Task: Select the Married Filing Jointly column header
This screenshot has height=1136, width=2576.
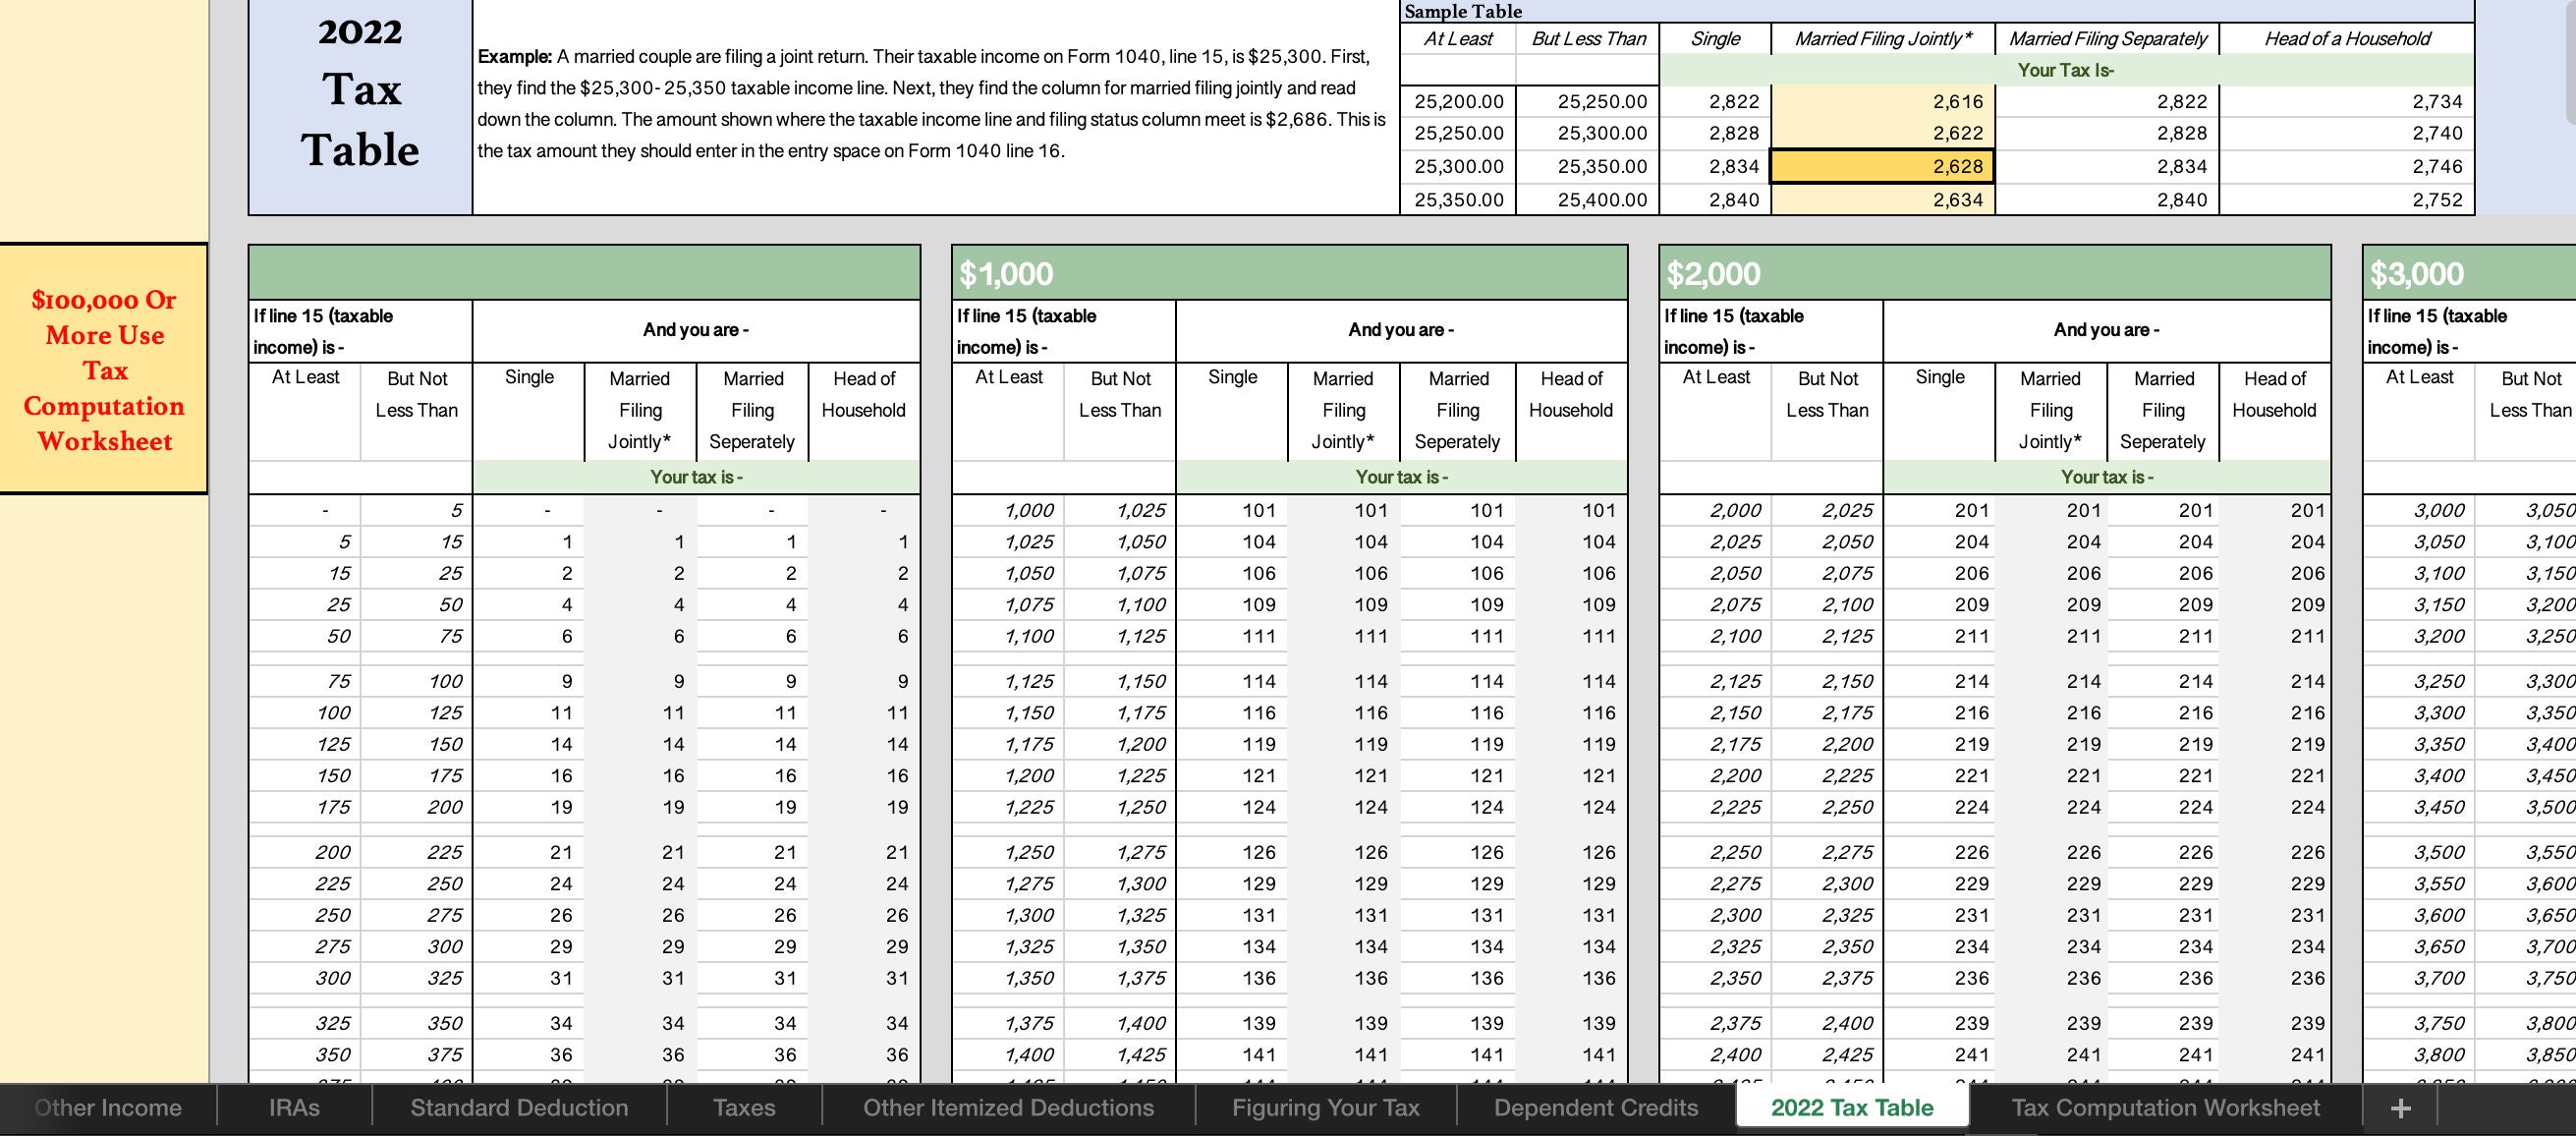Action: (1884, 39)
